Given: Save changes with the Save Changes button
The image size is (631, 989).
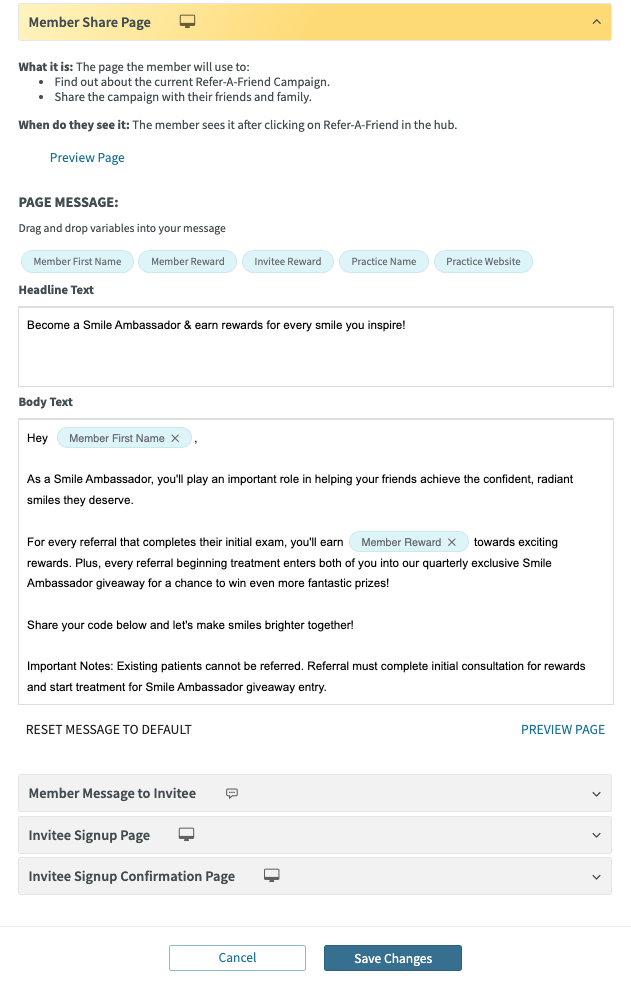Looking at the screenshot, I should point(392,957).
